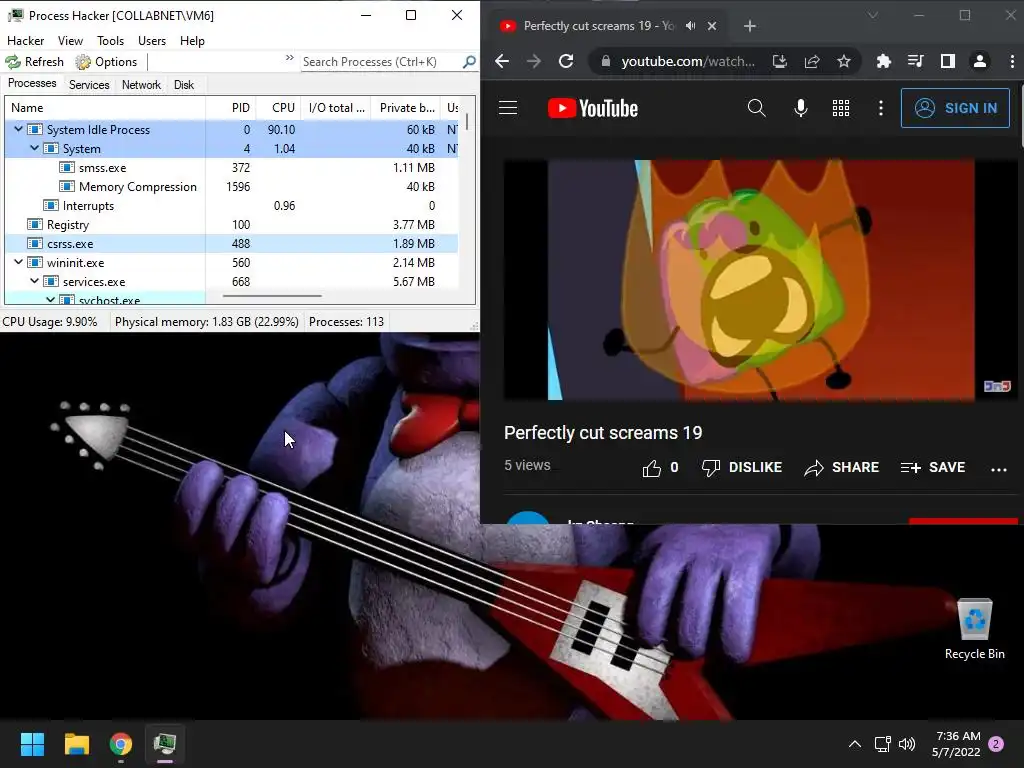Image resolution: width=1024 pixels, height=768 pixels.
Task: Click the I/O total column header
Action: [x=336, y=108]
